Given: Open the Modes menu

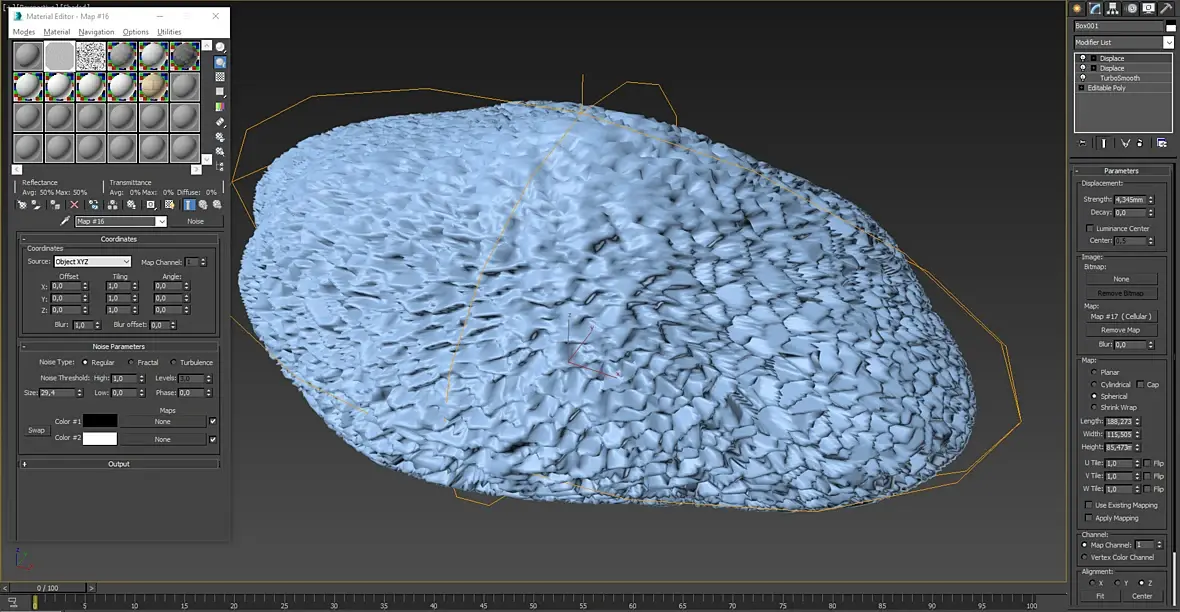Looking at the screenshot, I should (x=23, y=32).
